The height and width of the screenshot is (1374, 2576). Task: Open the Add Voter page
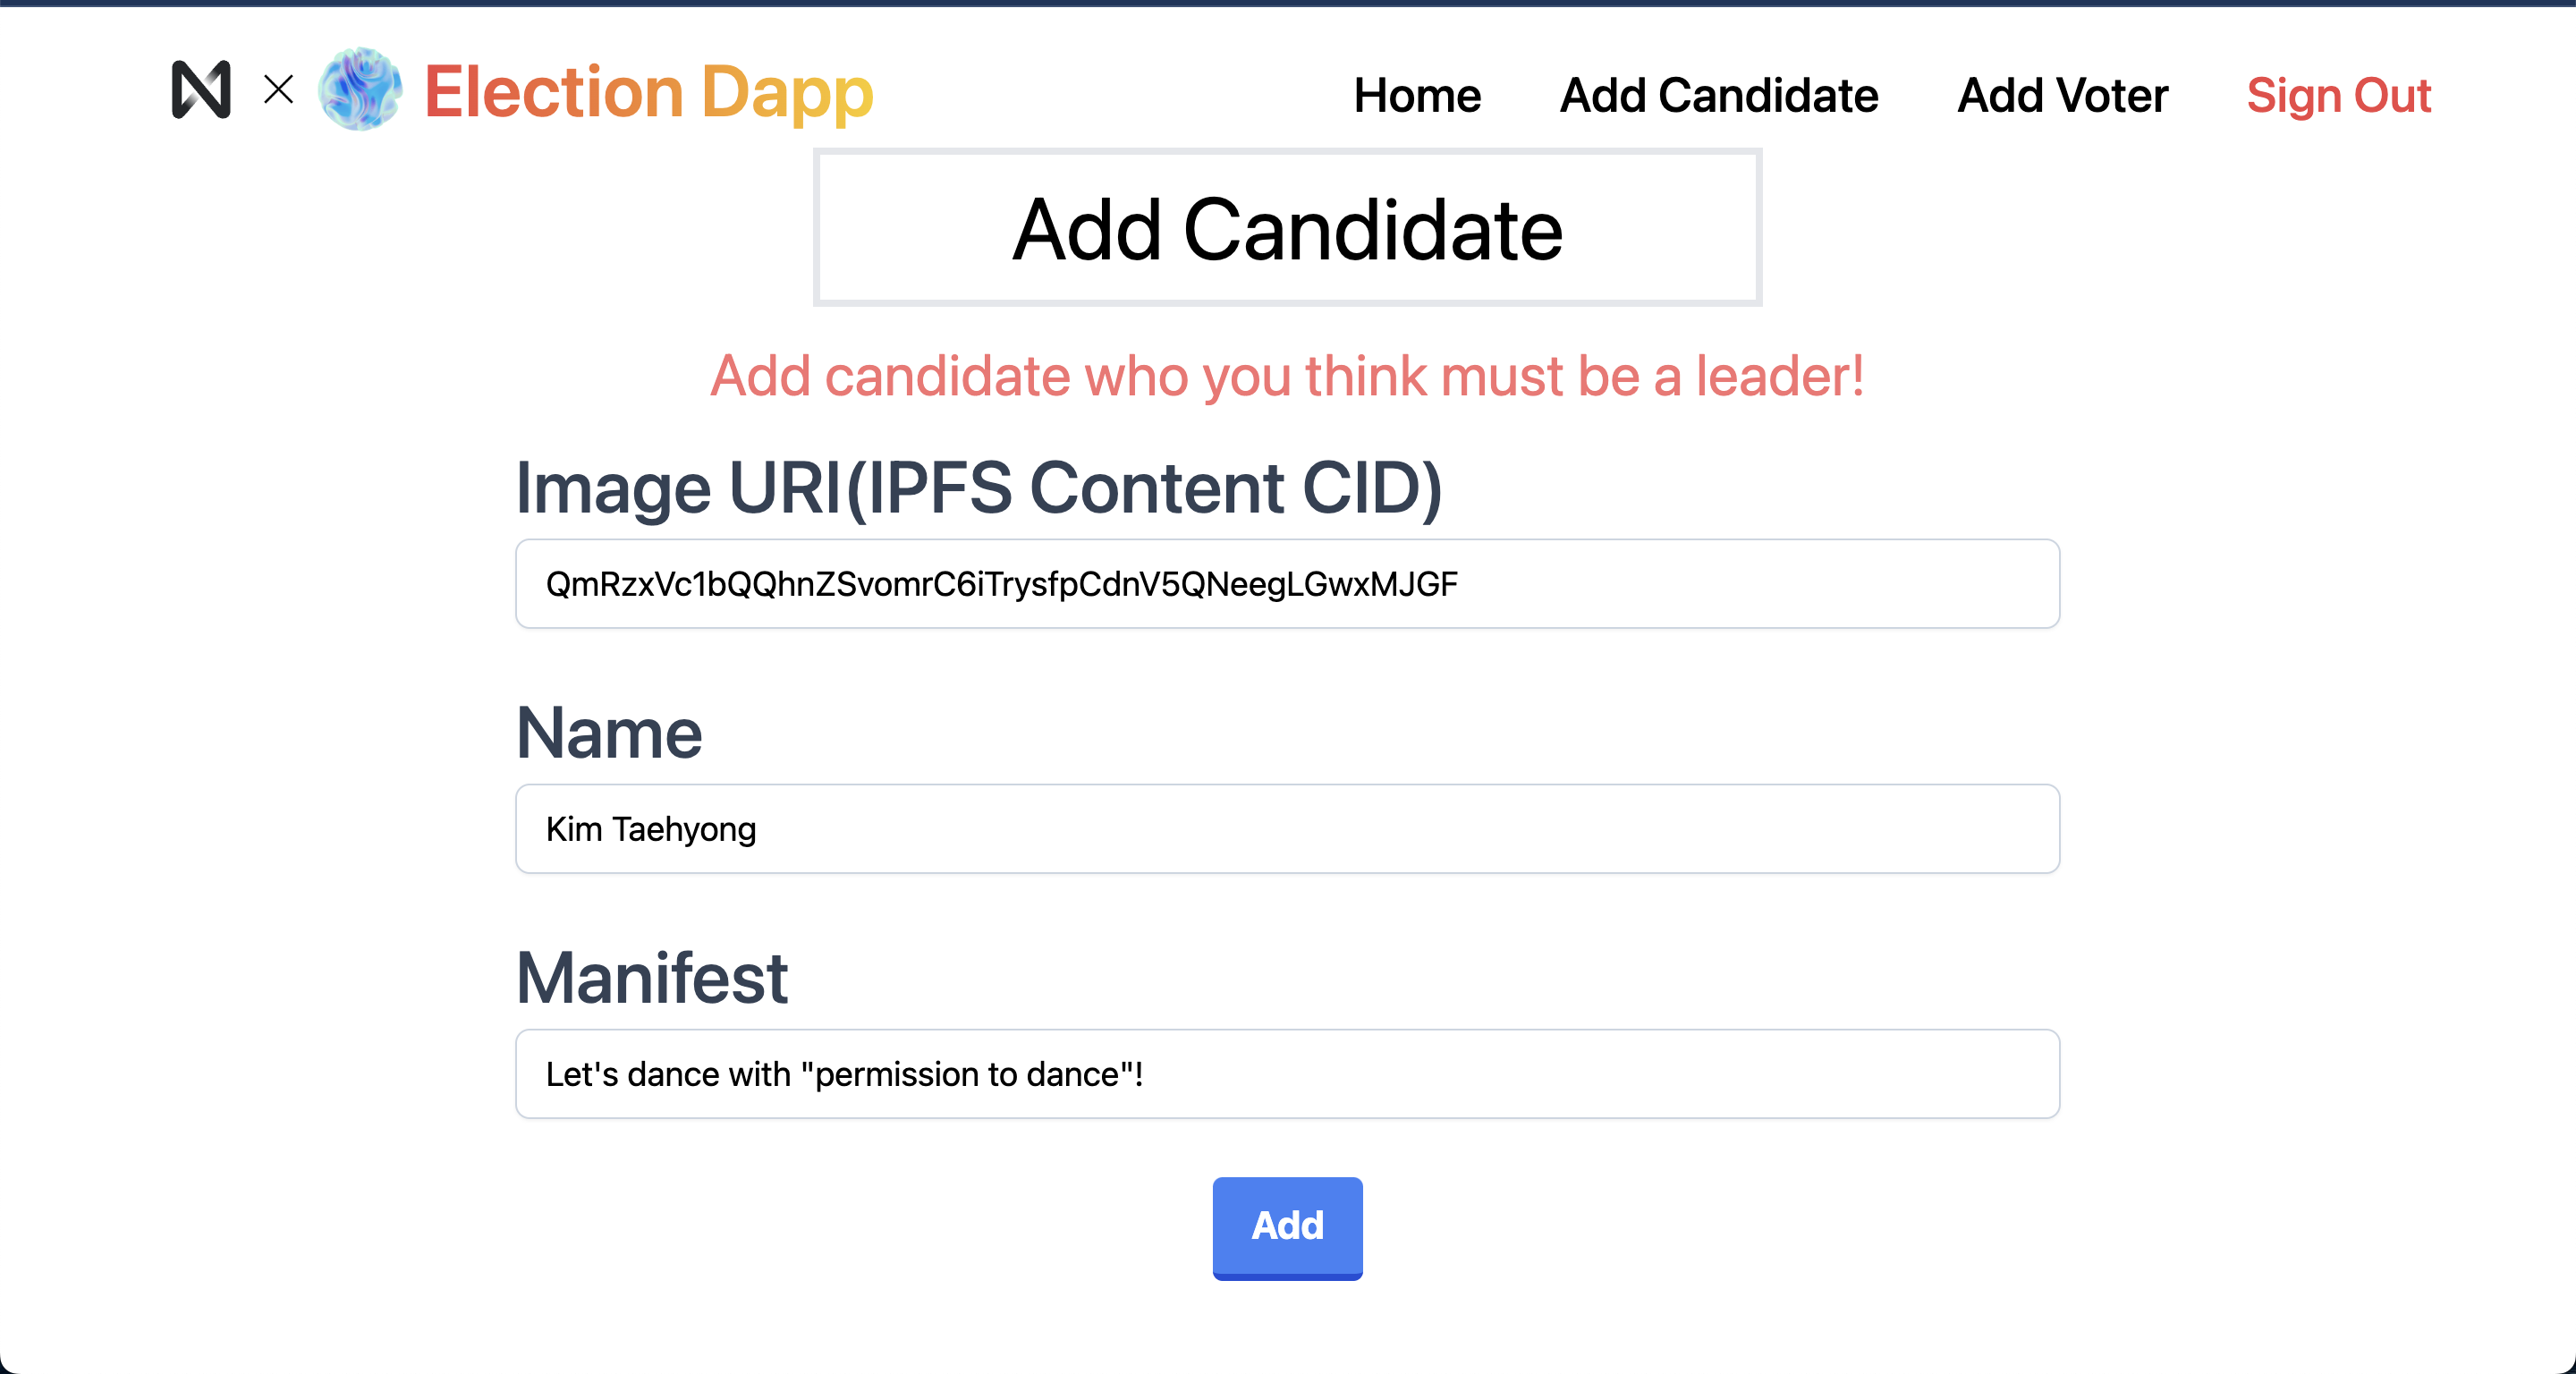point(2062,96)
